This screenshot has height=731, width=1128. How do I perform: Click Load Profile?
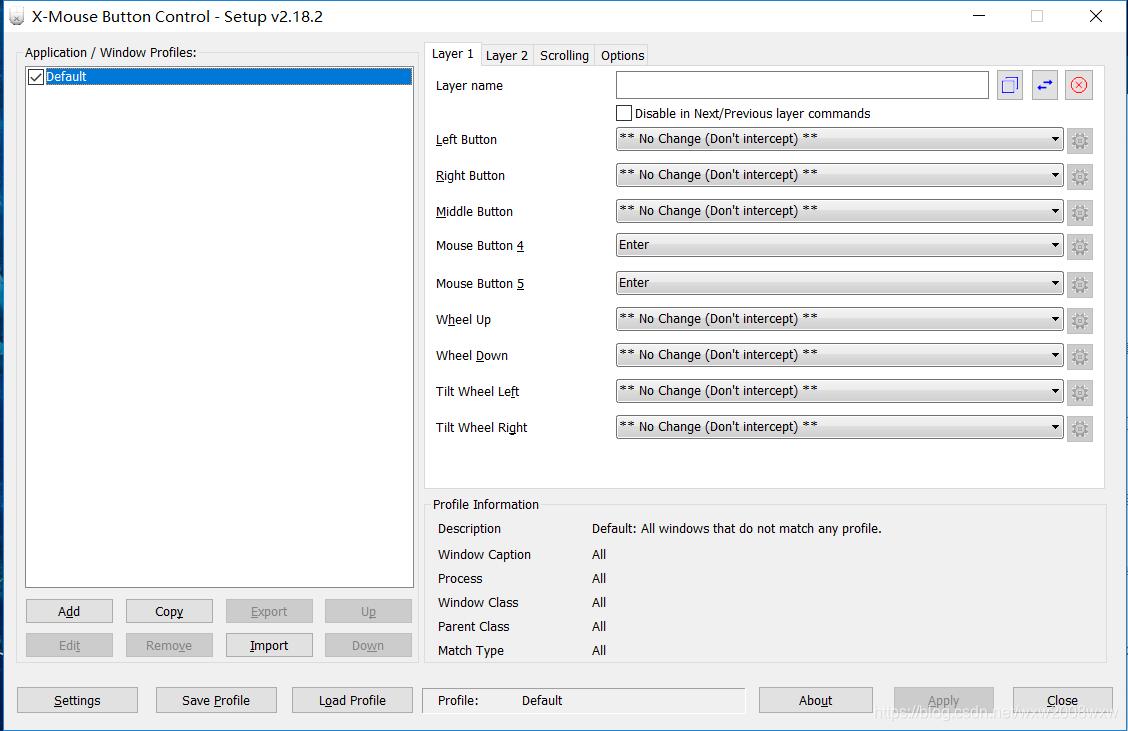(352, 700)
